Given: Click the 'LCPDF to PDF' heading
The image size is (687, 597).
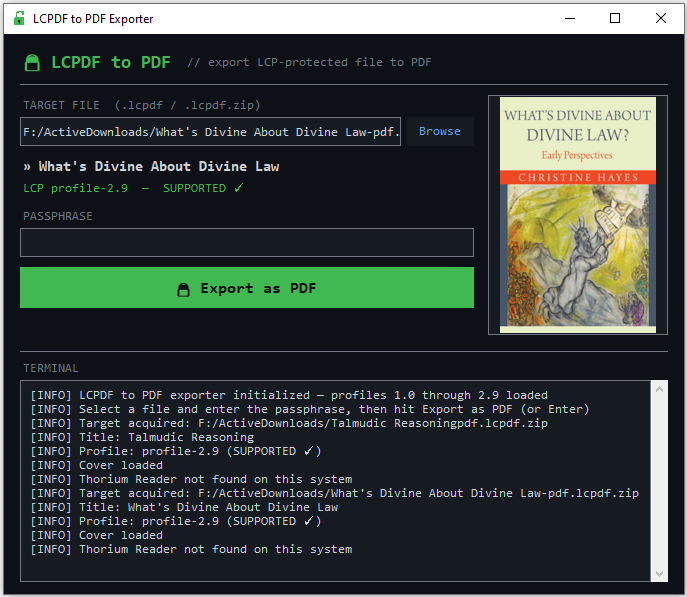Looking at the screenshot, I should click(111, 62).
